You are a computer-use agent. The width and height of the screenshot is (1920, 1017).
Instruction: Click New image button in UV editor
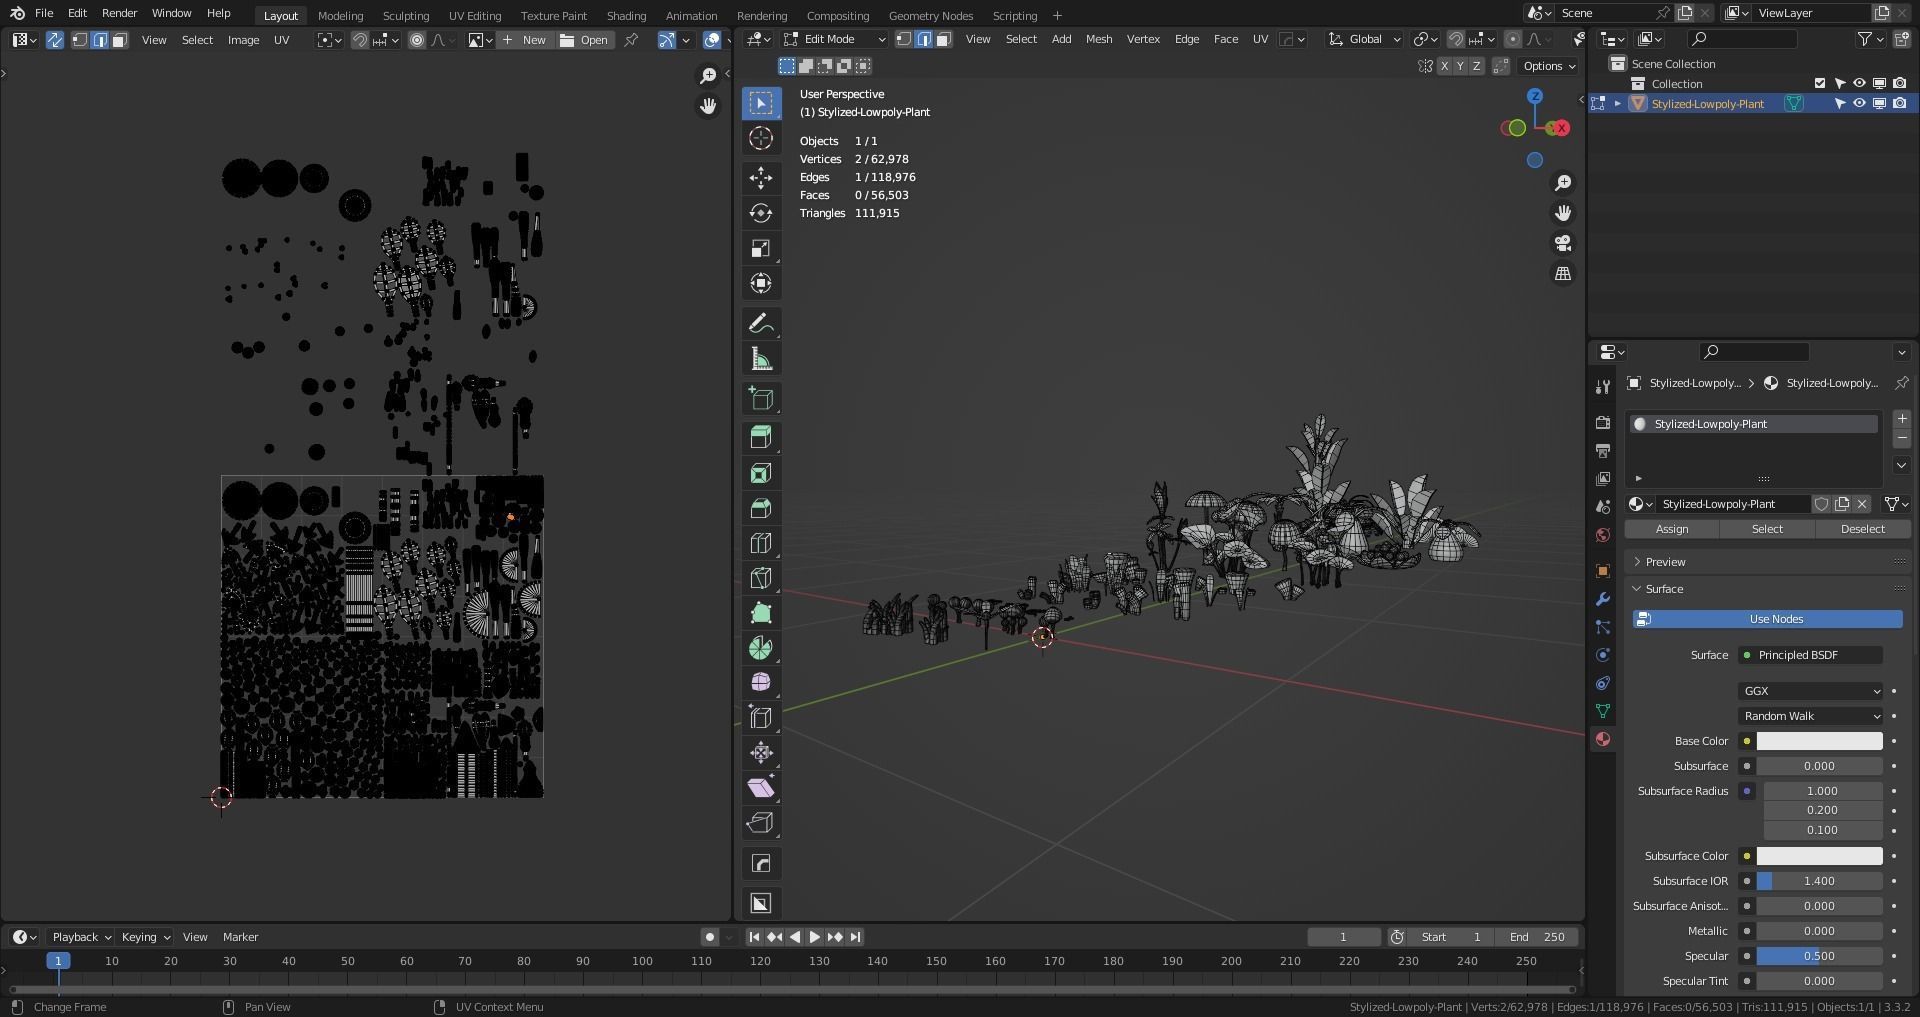click(526, 40)
